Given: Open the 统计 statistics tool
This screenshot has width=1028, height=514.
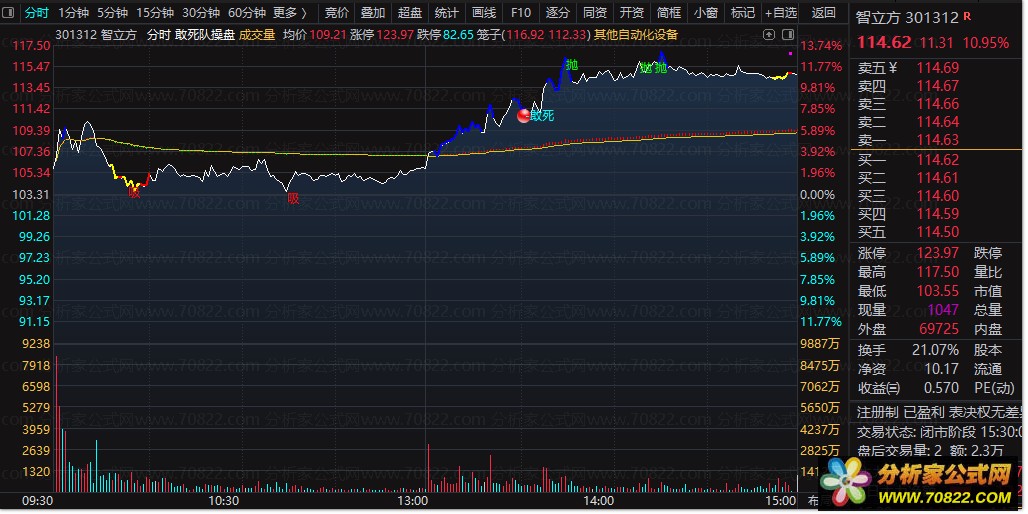Looking at the screenshot, I should (x=446, y=12).
